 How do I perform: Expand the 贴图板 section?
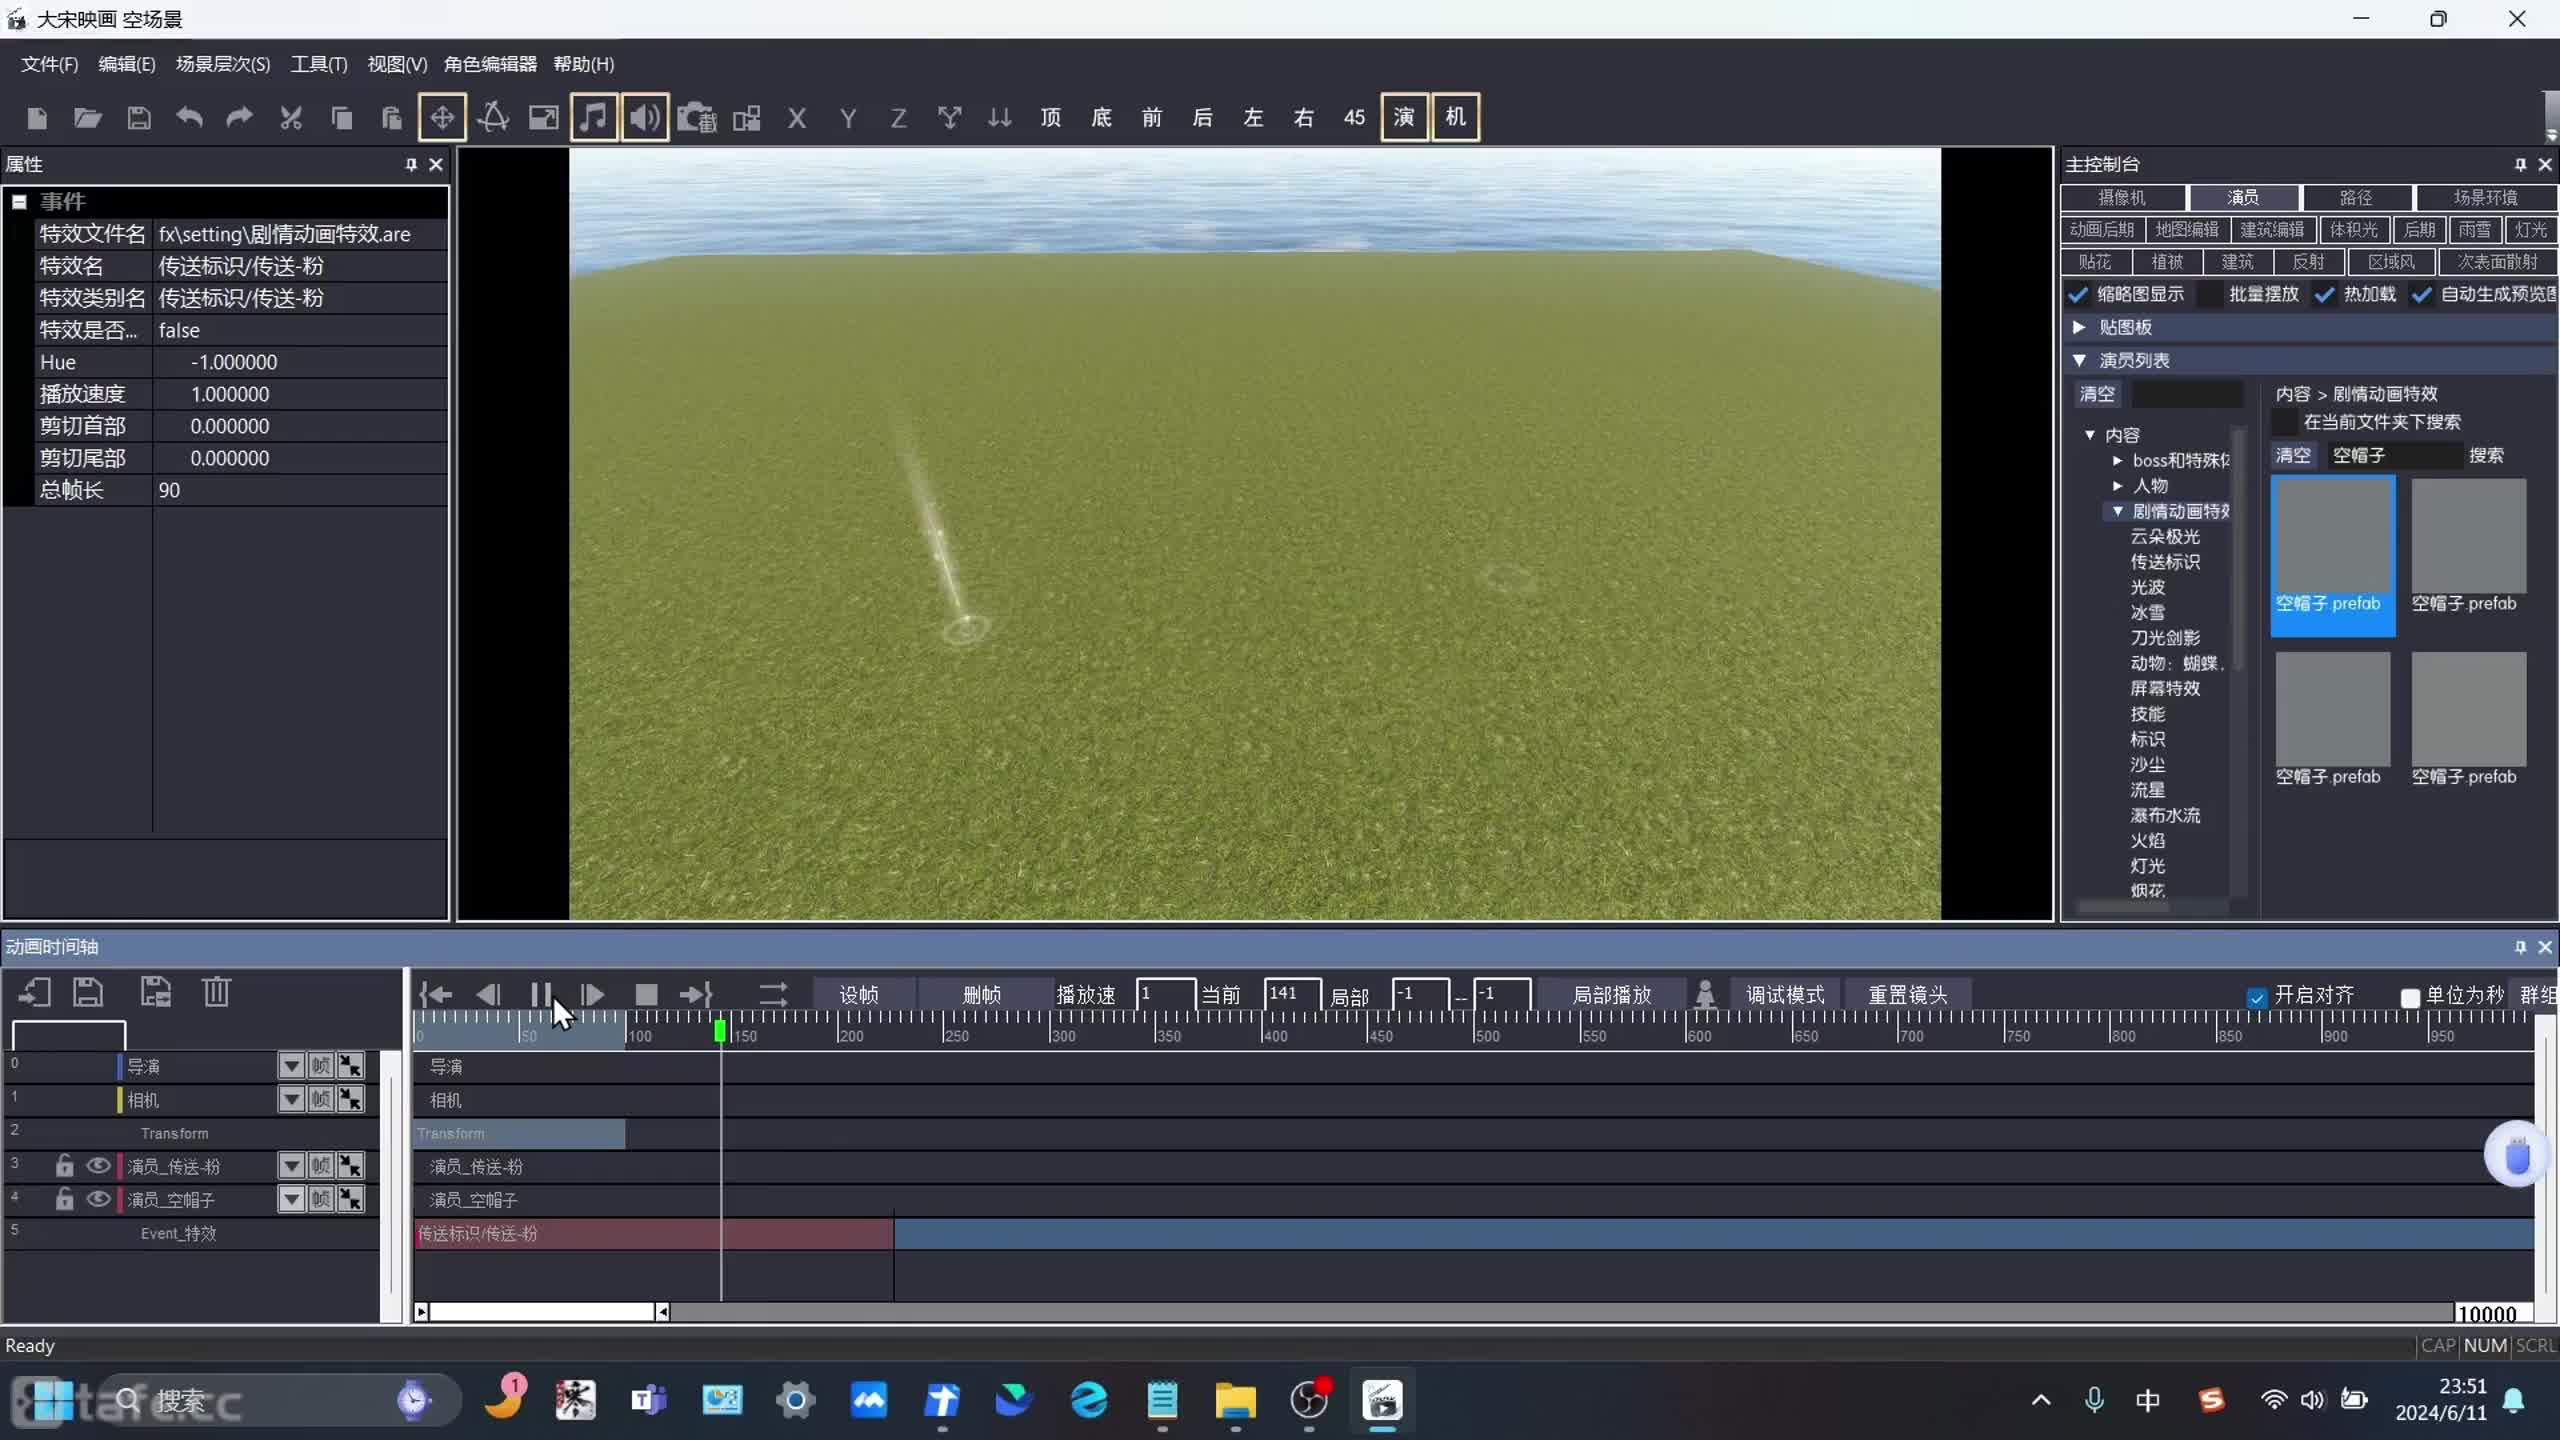point(2080,327)
